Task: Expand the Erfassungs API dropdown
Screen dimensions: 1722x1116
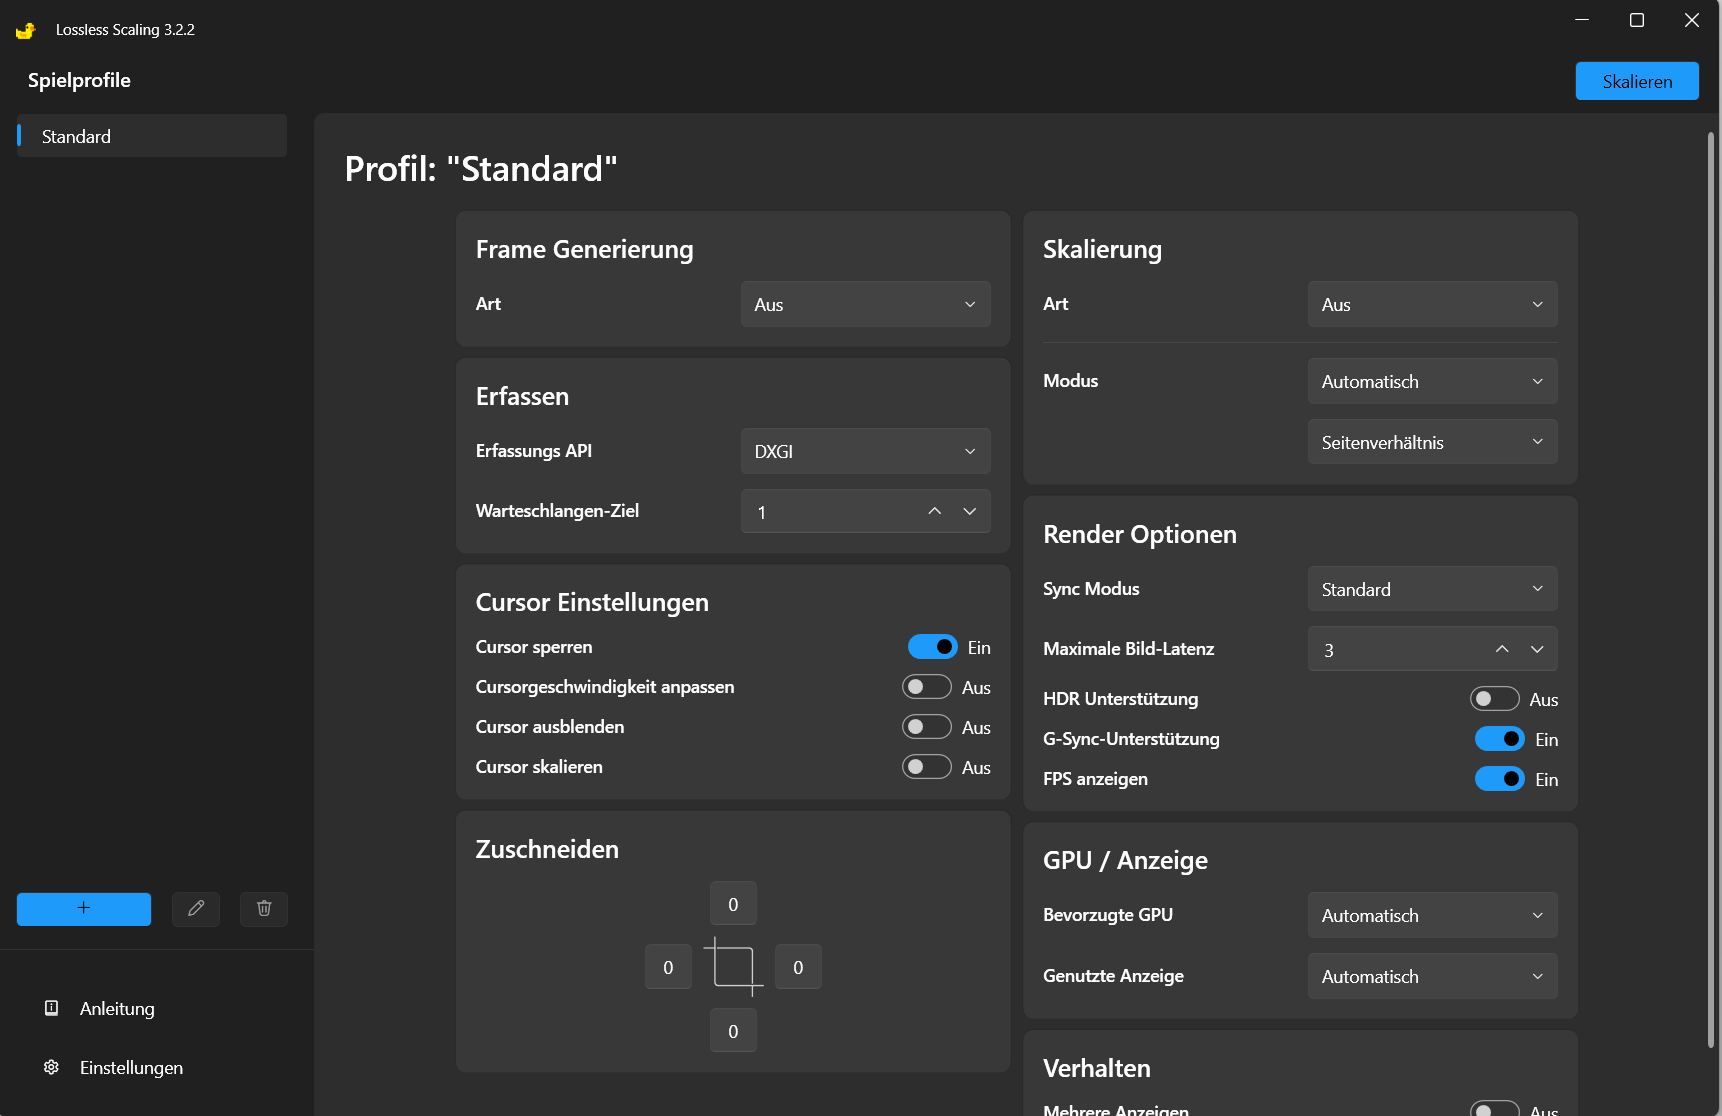Action: [x=865, y=452]
